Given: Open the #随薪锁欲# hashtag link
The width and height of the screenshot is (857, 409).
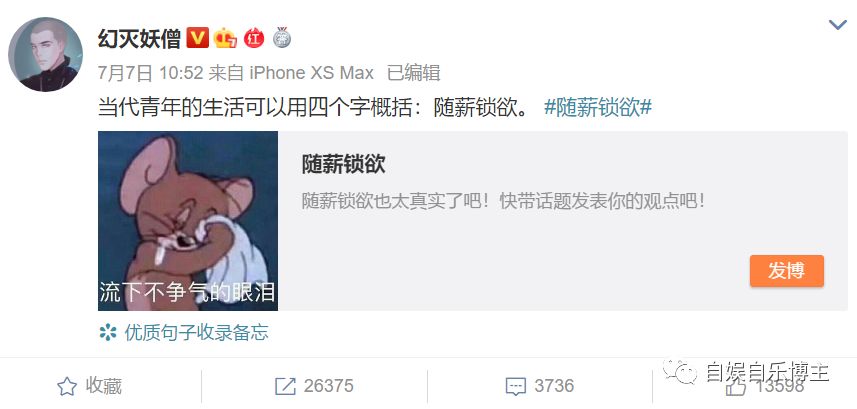Looking at the screenshot, I should 598,108.
